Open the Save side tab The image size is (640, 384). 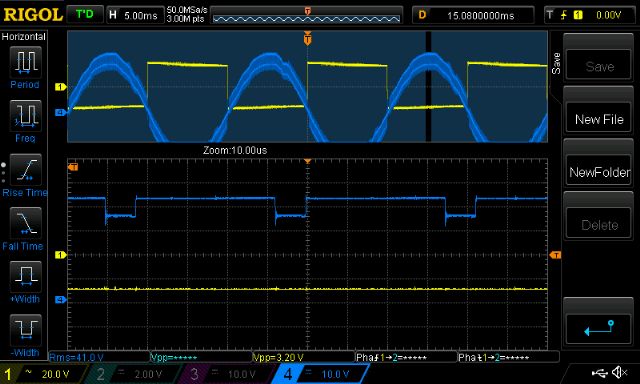(x=556, y=63)
